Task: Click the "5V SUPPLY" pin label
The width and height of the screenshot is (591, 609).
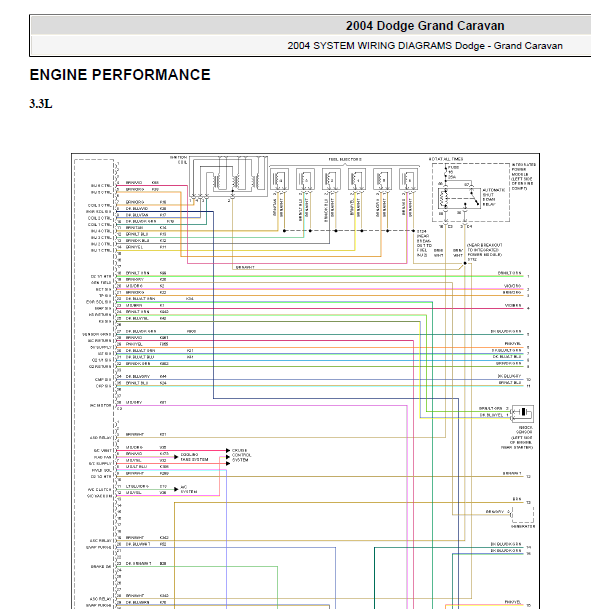Action: [101, 347]
